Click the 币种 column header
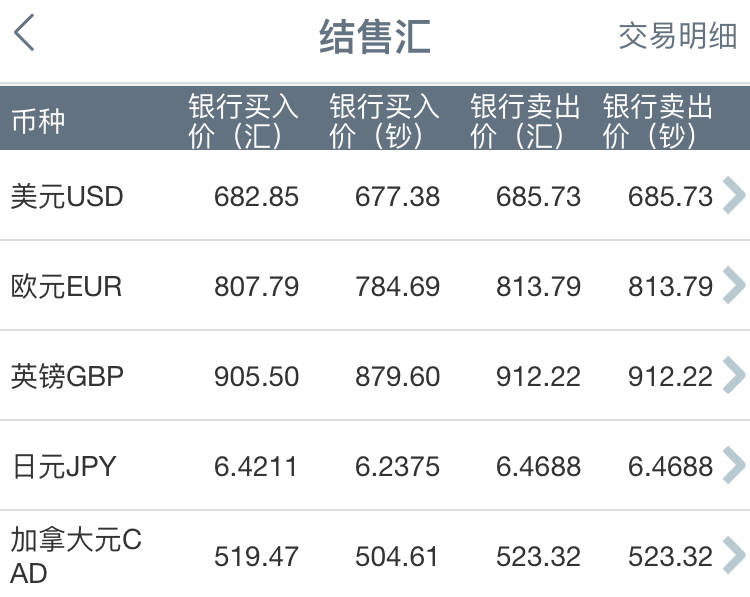This screenshot has width=750, height=597. point(38,121)
